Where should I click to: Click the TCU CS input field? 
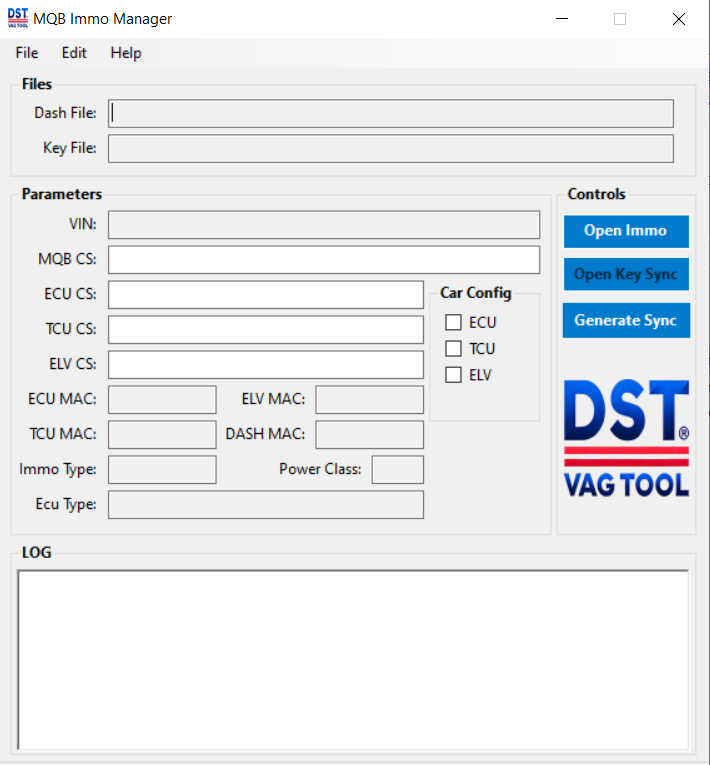pyautogui.click(x=266, y=330)
